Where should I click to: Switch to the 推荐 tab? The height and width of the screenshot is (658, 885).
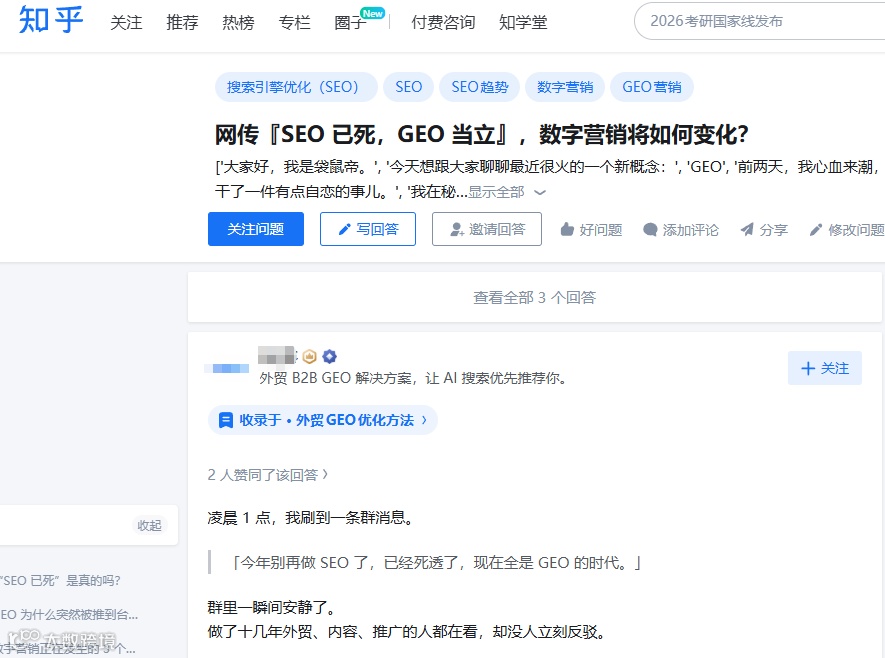pos(182,23)
